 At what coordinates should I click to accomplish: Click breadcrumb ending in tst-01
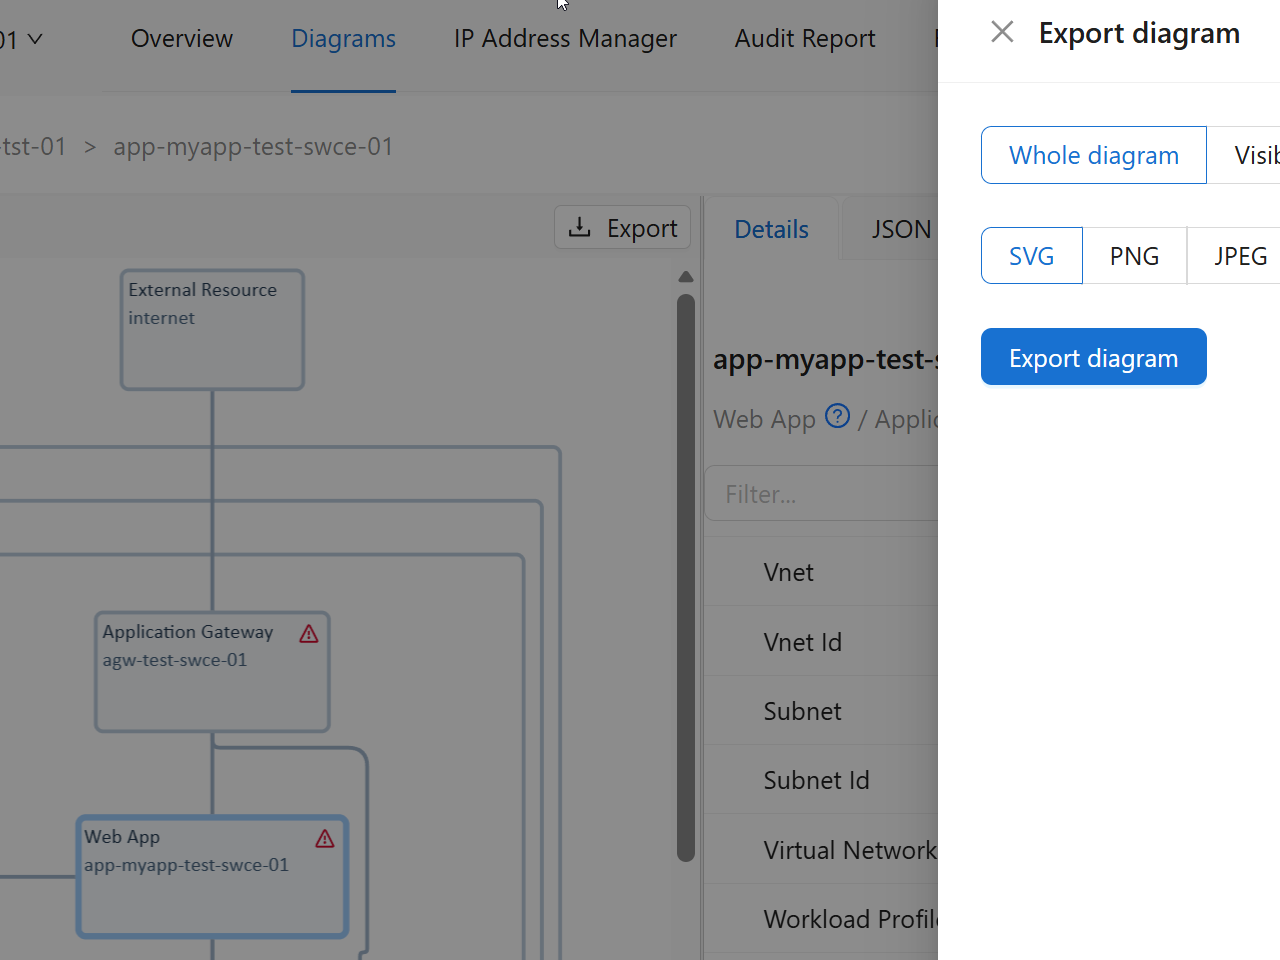click(33, 146)
